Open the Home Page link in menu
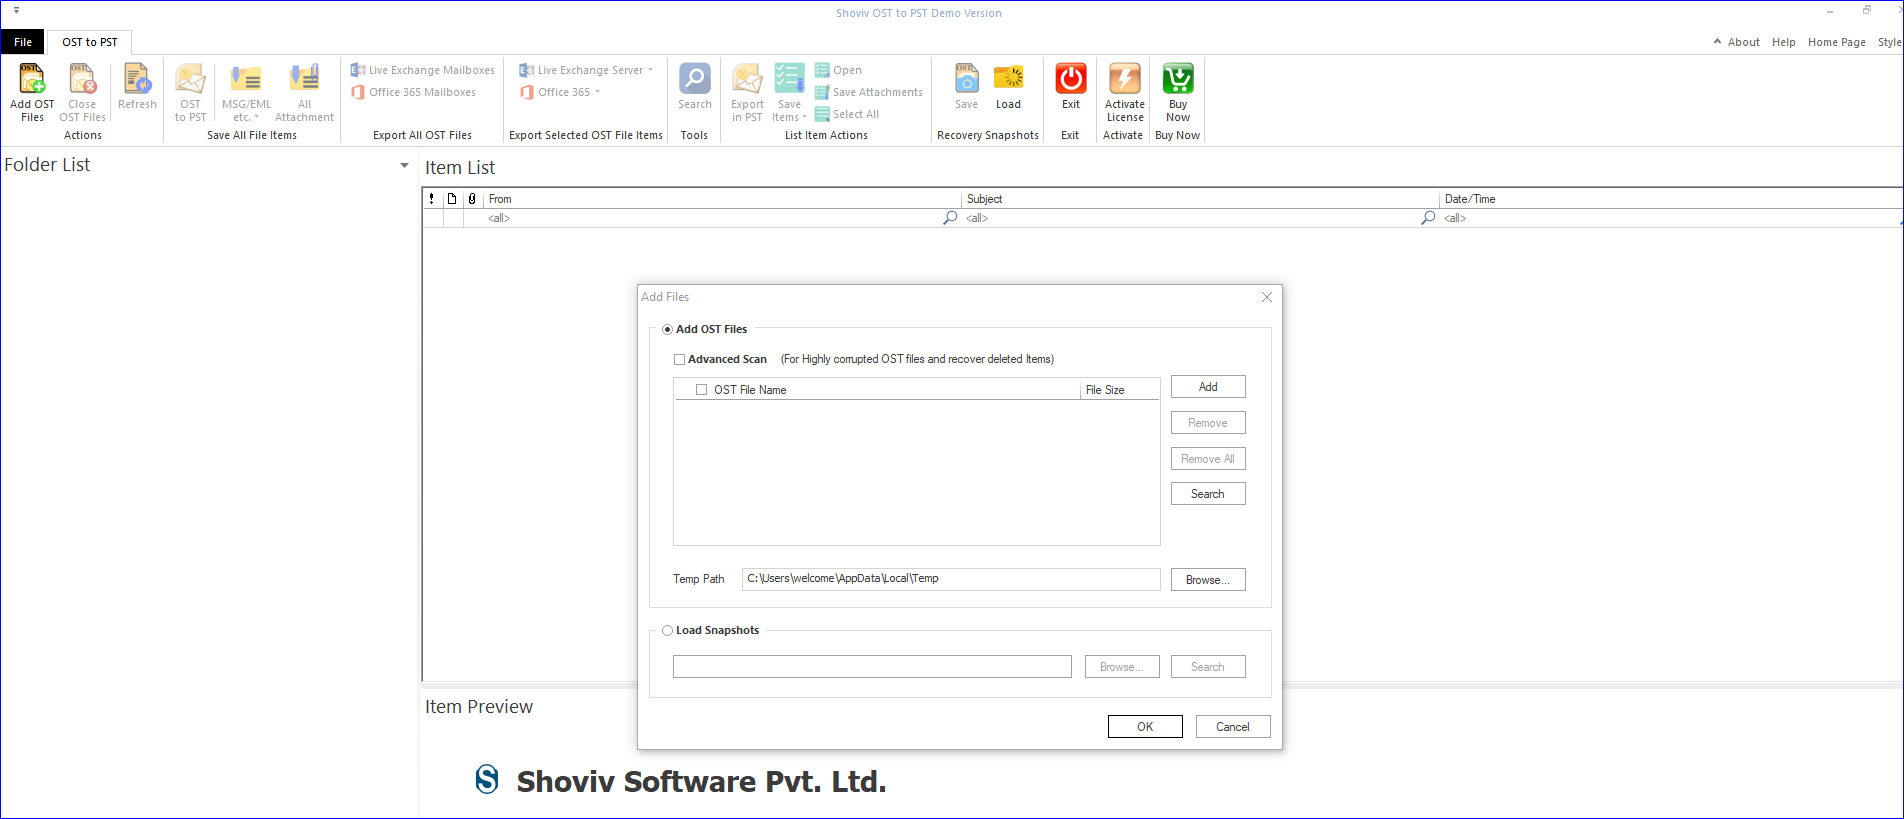Image resolution: width=1904 pixels, height=819 pixels. pos(1836,42)
